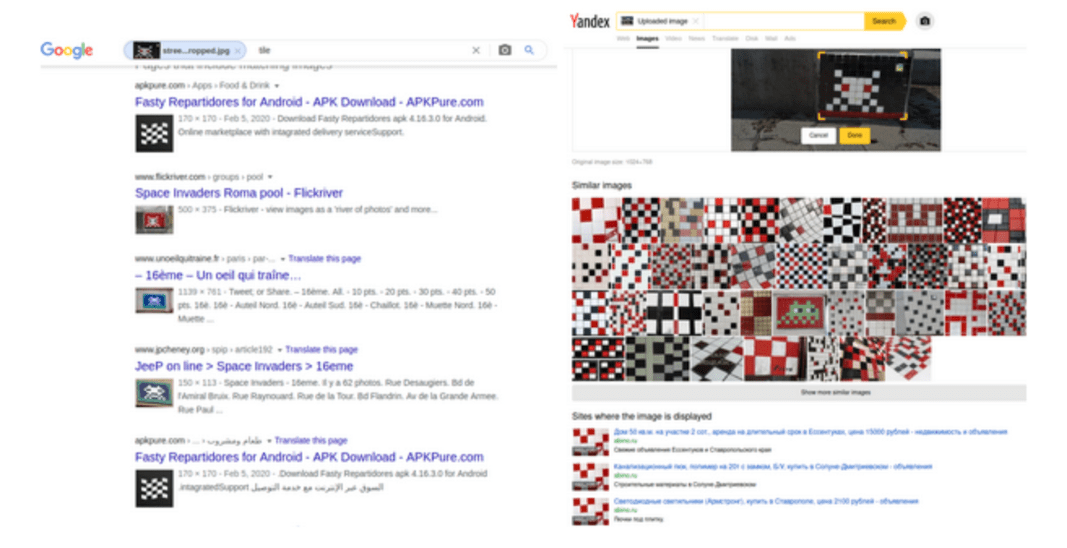Click the 'Similar images' heading
This screenshot has height=548, width=1067.
[602, 185]
